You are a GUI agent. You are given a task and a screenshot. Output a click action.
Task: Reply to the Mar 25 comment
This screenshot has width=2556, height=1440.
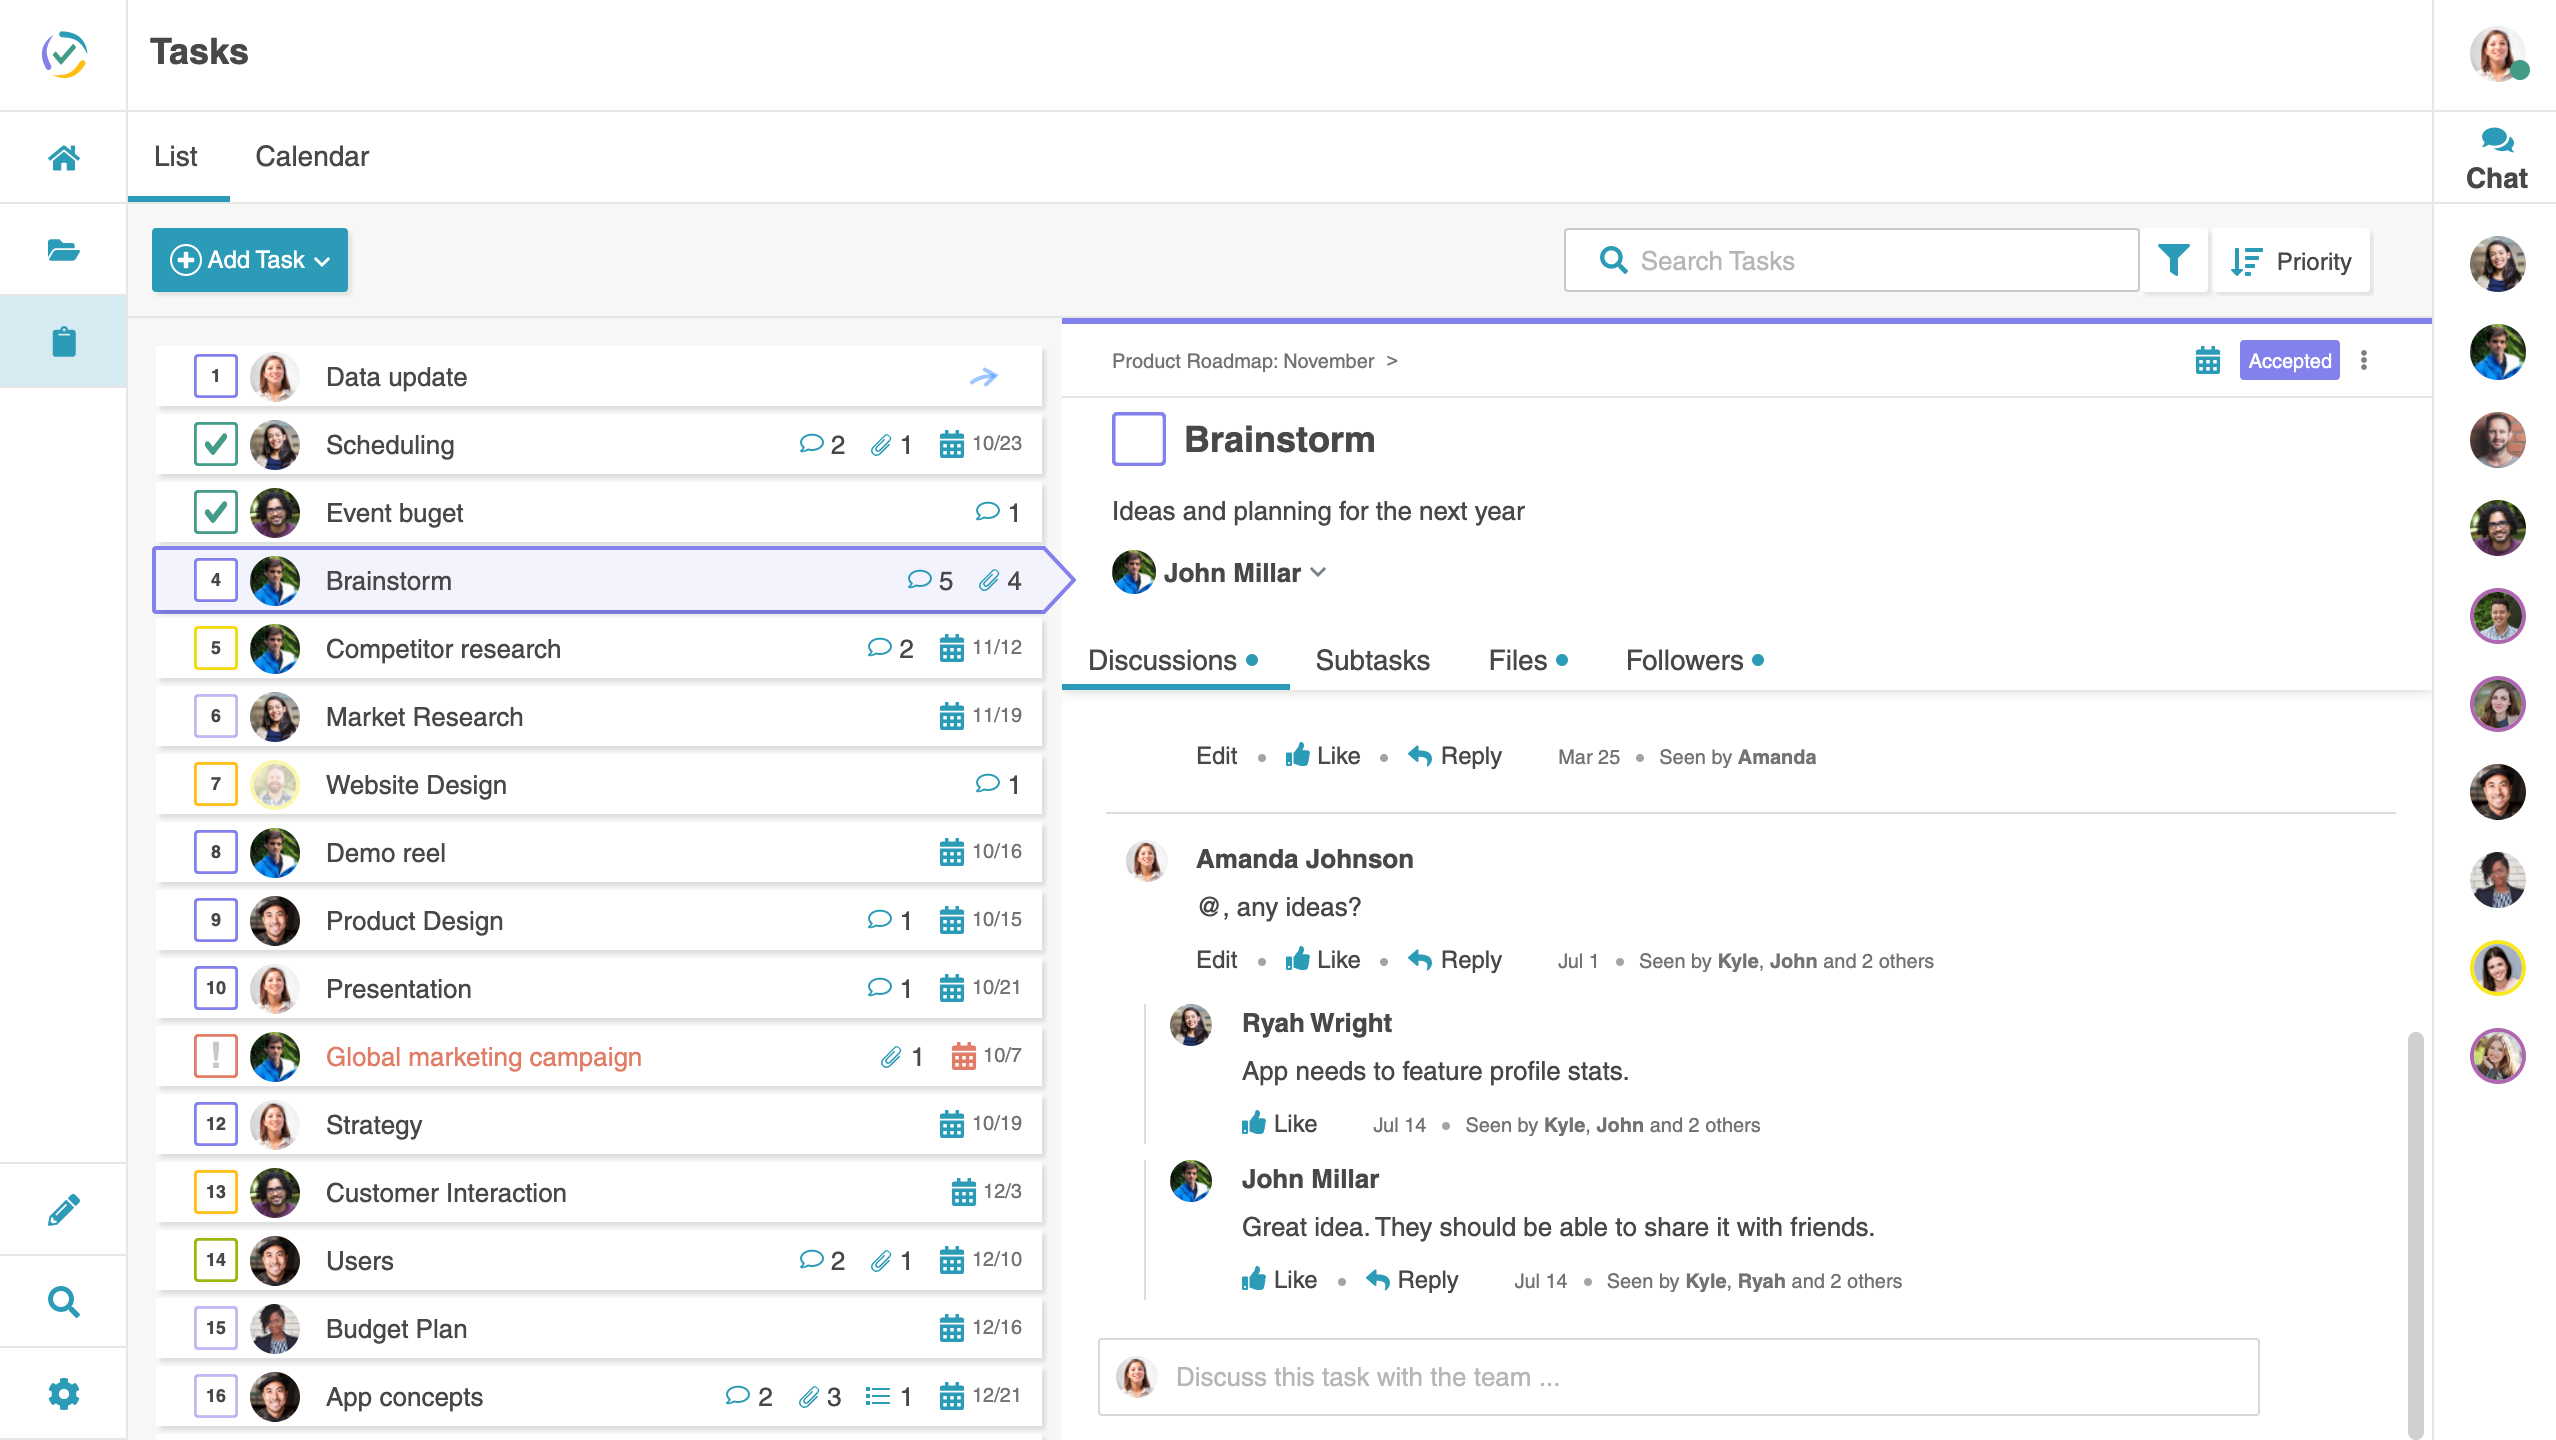click(1455, 756)
